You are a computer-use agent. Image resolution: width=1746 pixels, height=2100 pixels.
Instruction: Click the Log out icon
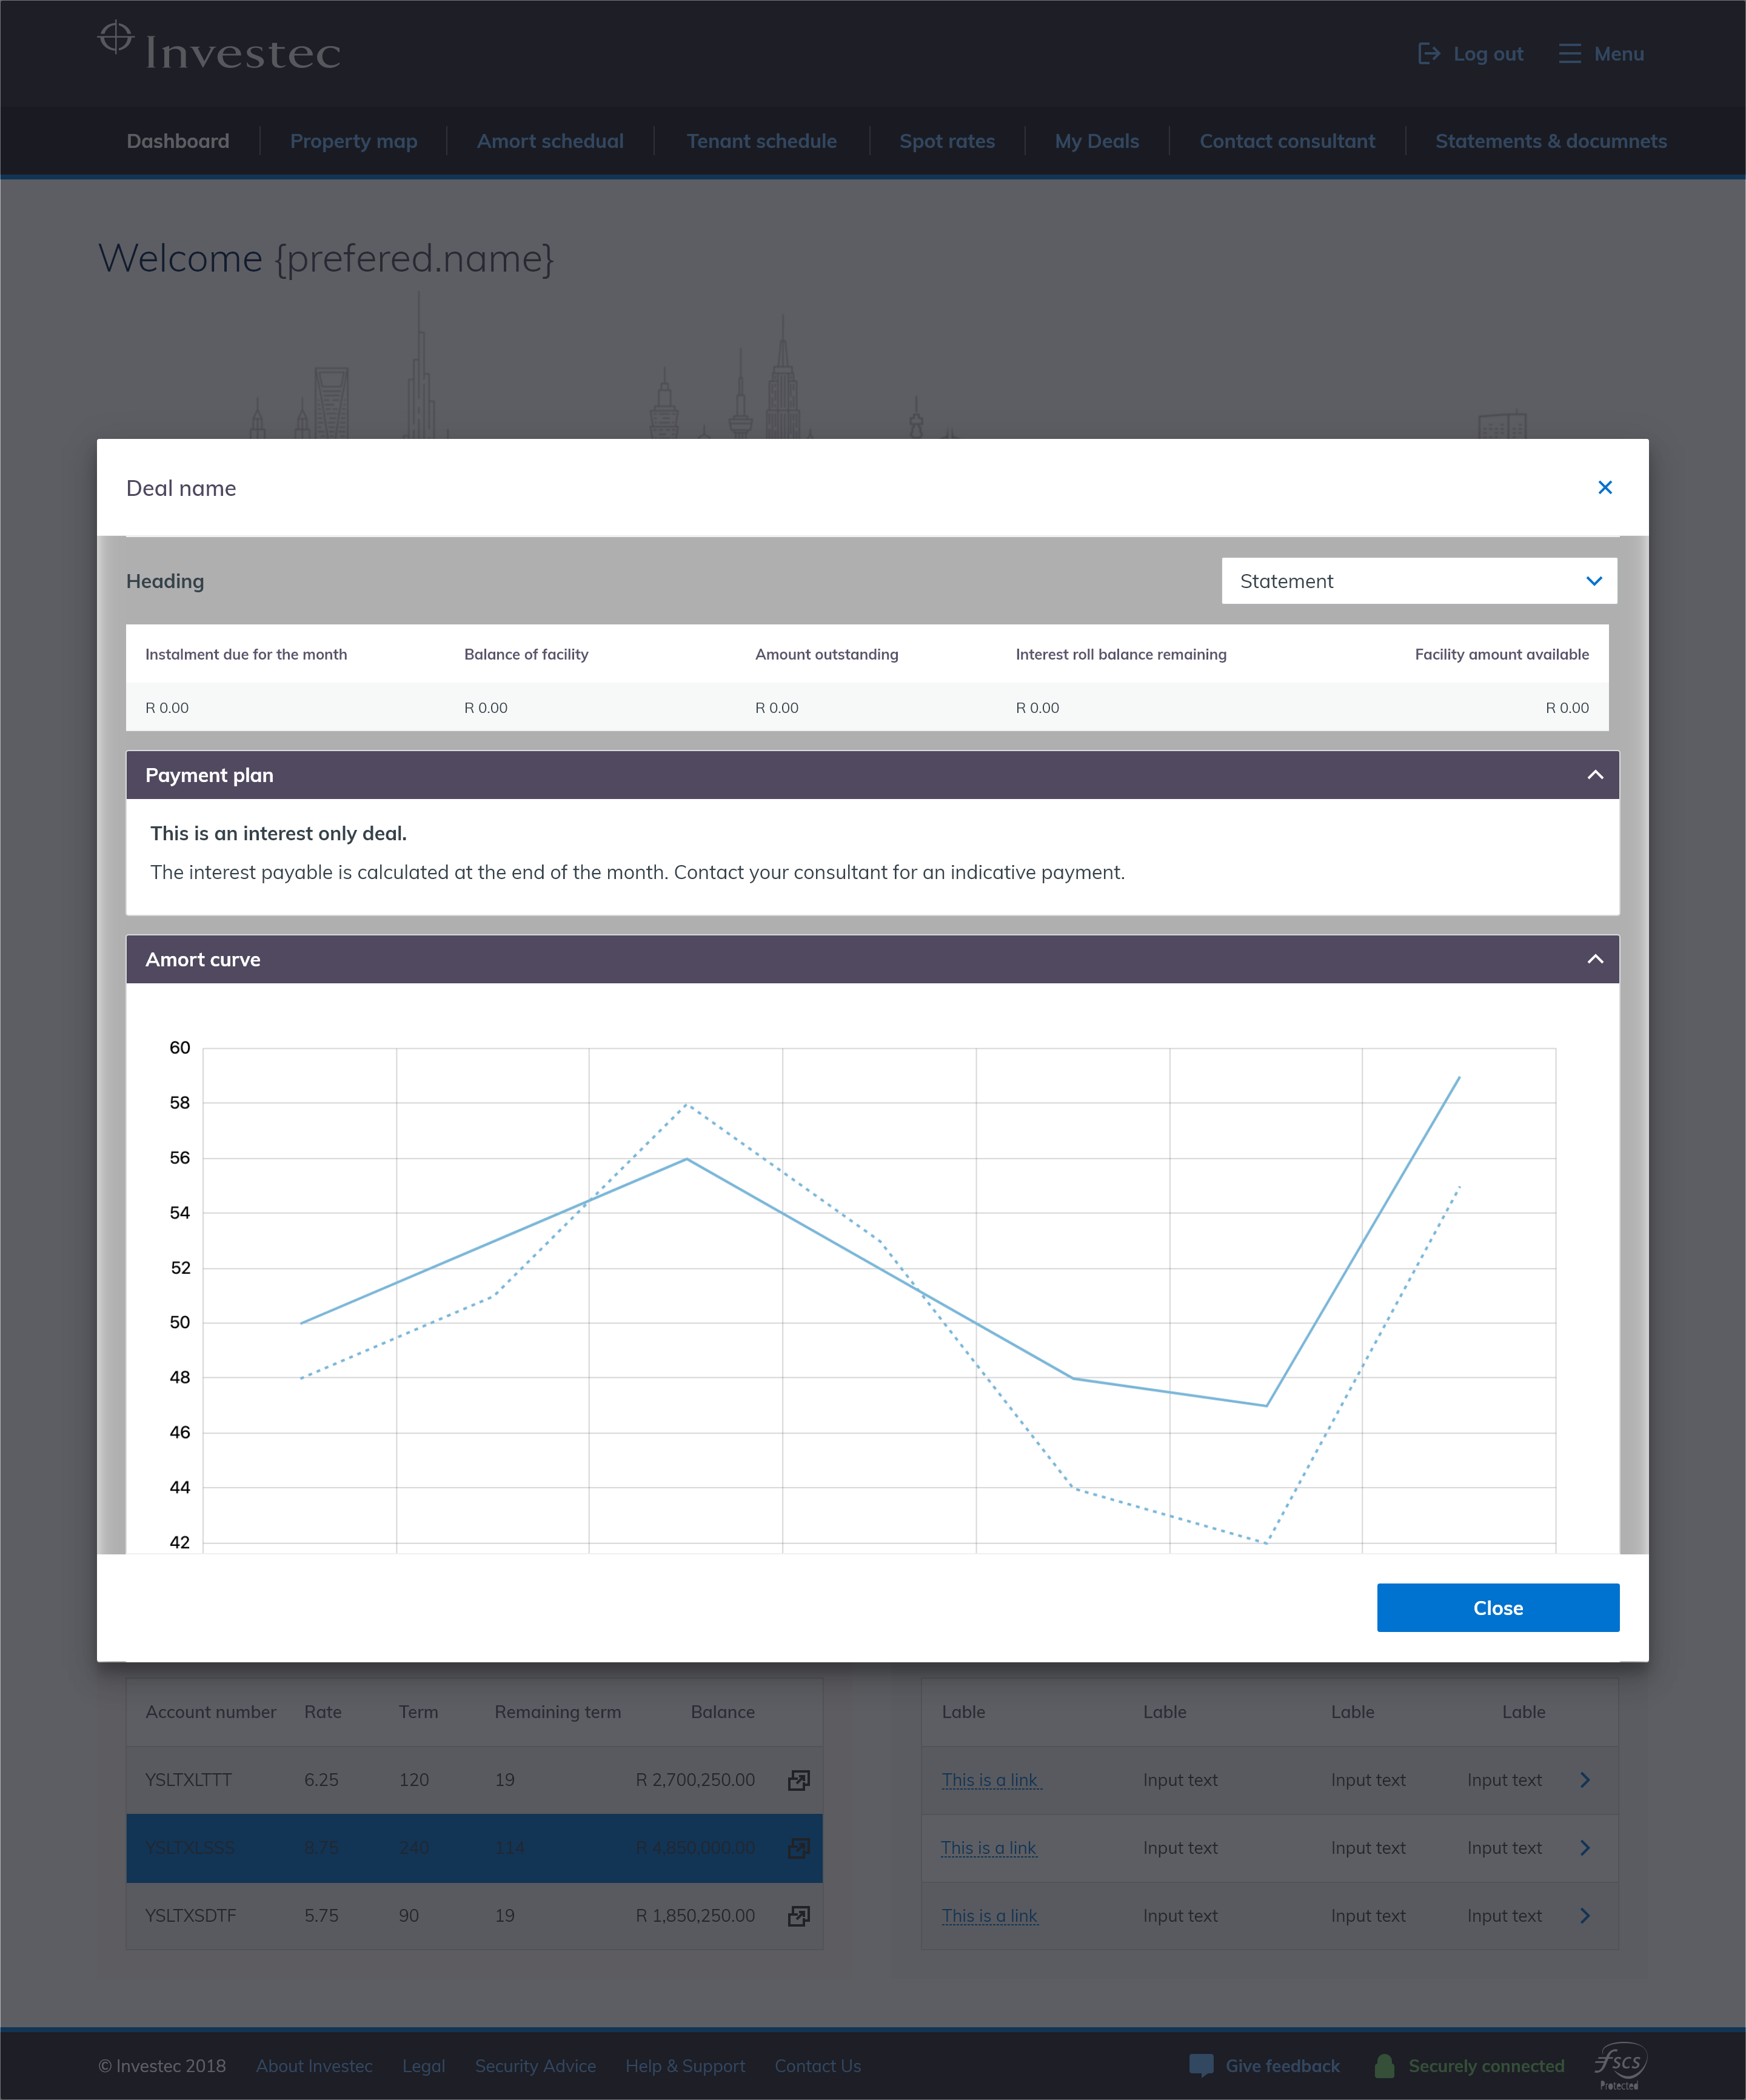[x=1429, y=54]
